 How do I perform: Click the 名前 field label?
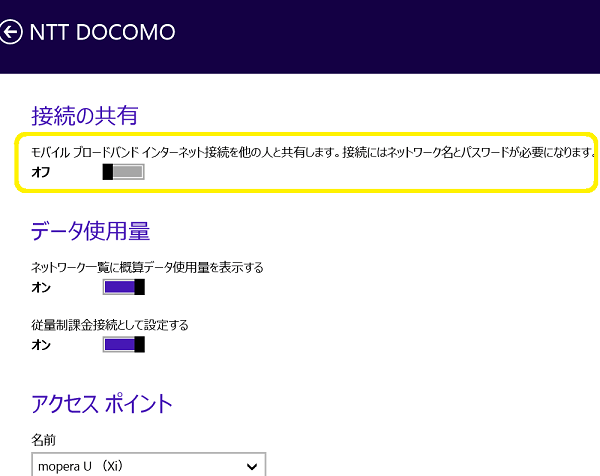pos(44,440)
